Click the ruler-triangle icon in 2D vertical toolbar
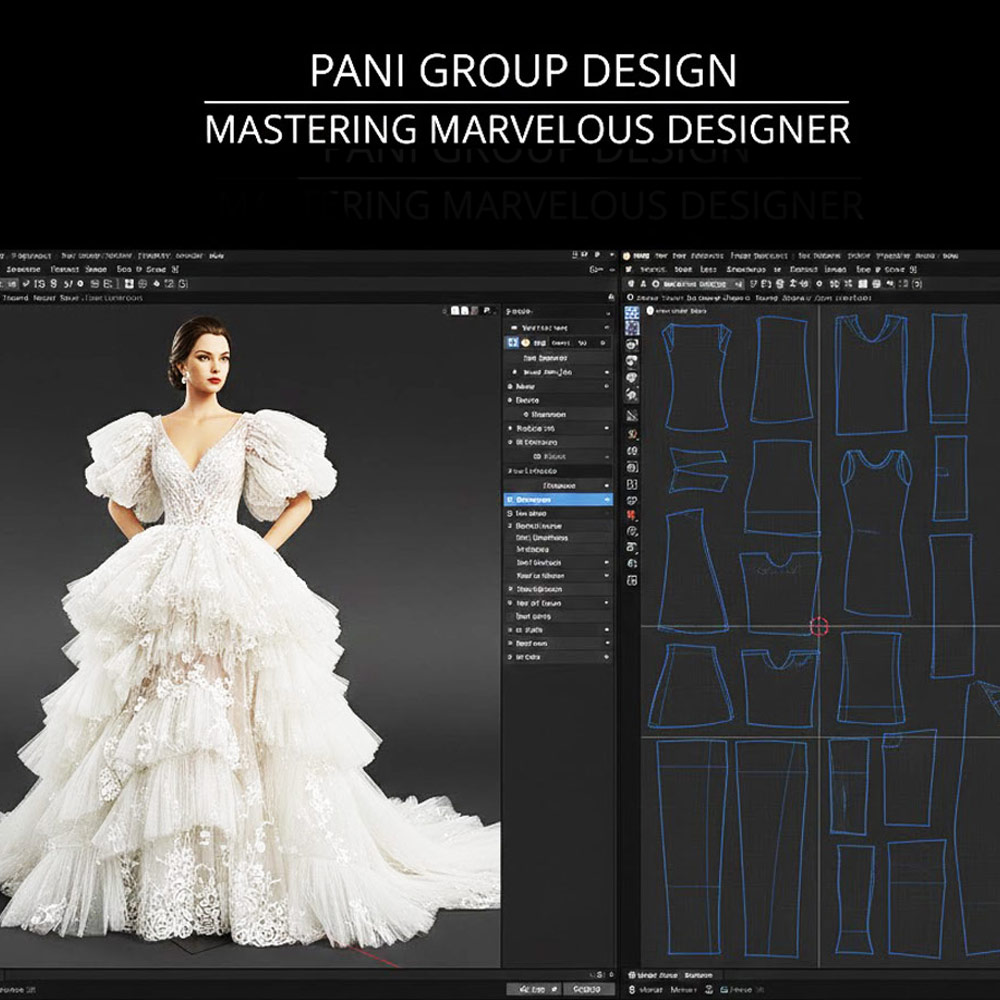The image size is (1000, 1000). pos(631,416)
